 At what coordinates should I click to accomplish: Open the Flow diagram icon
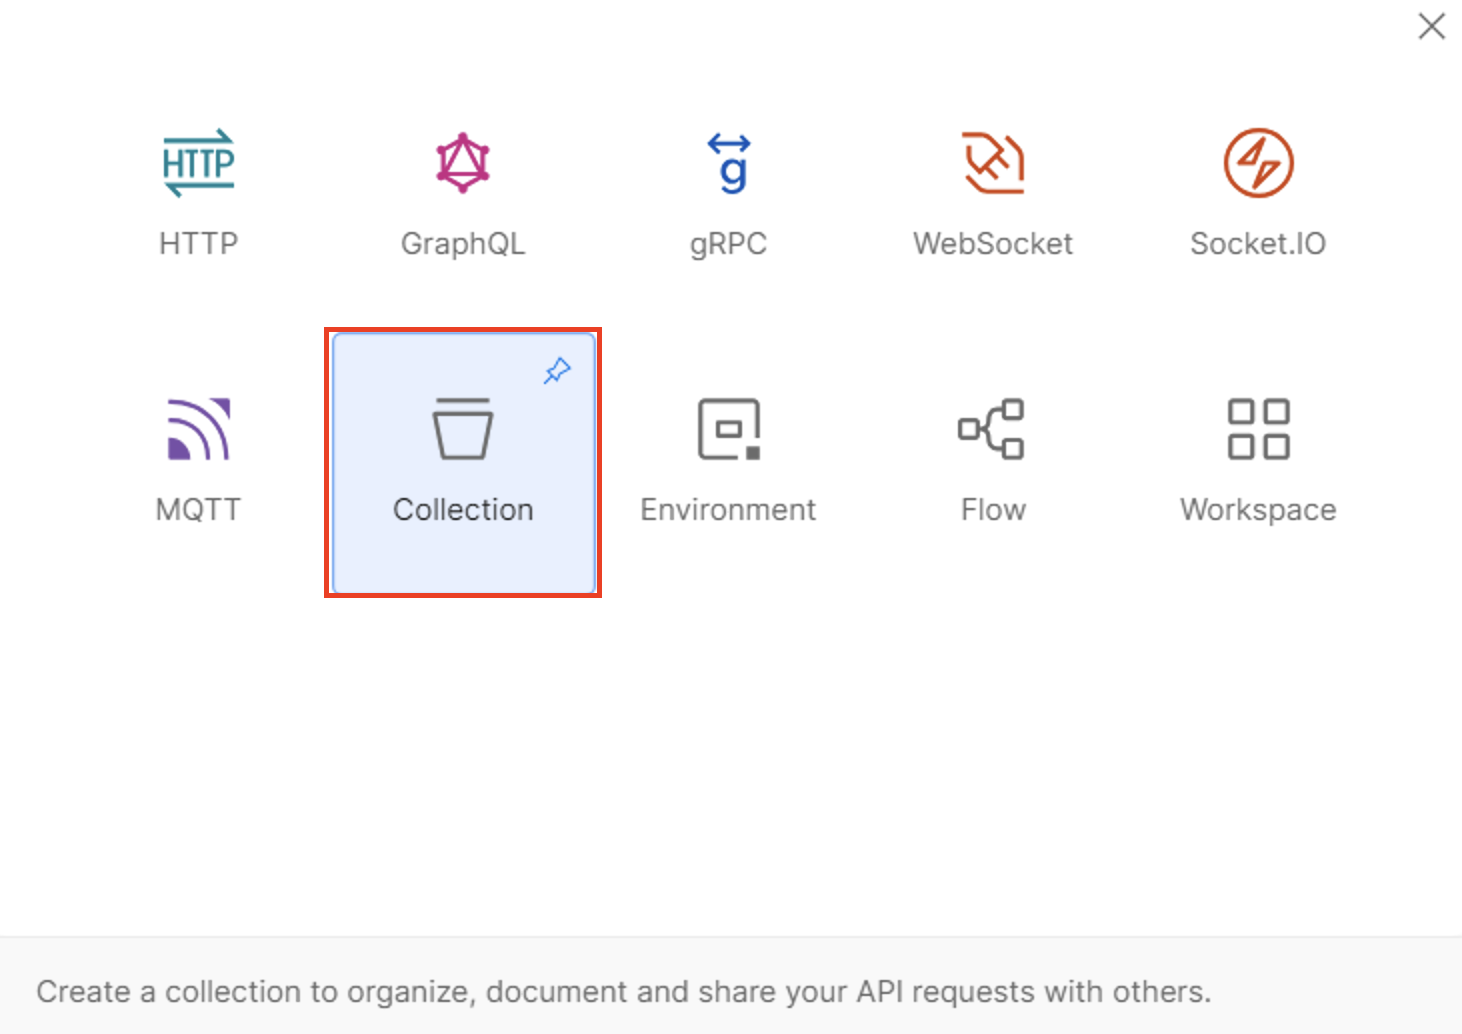tap(991, 429)
